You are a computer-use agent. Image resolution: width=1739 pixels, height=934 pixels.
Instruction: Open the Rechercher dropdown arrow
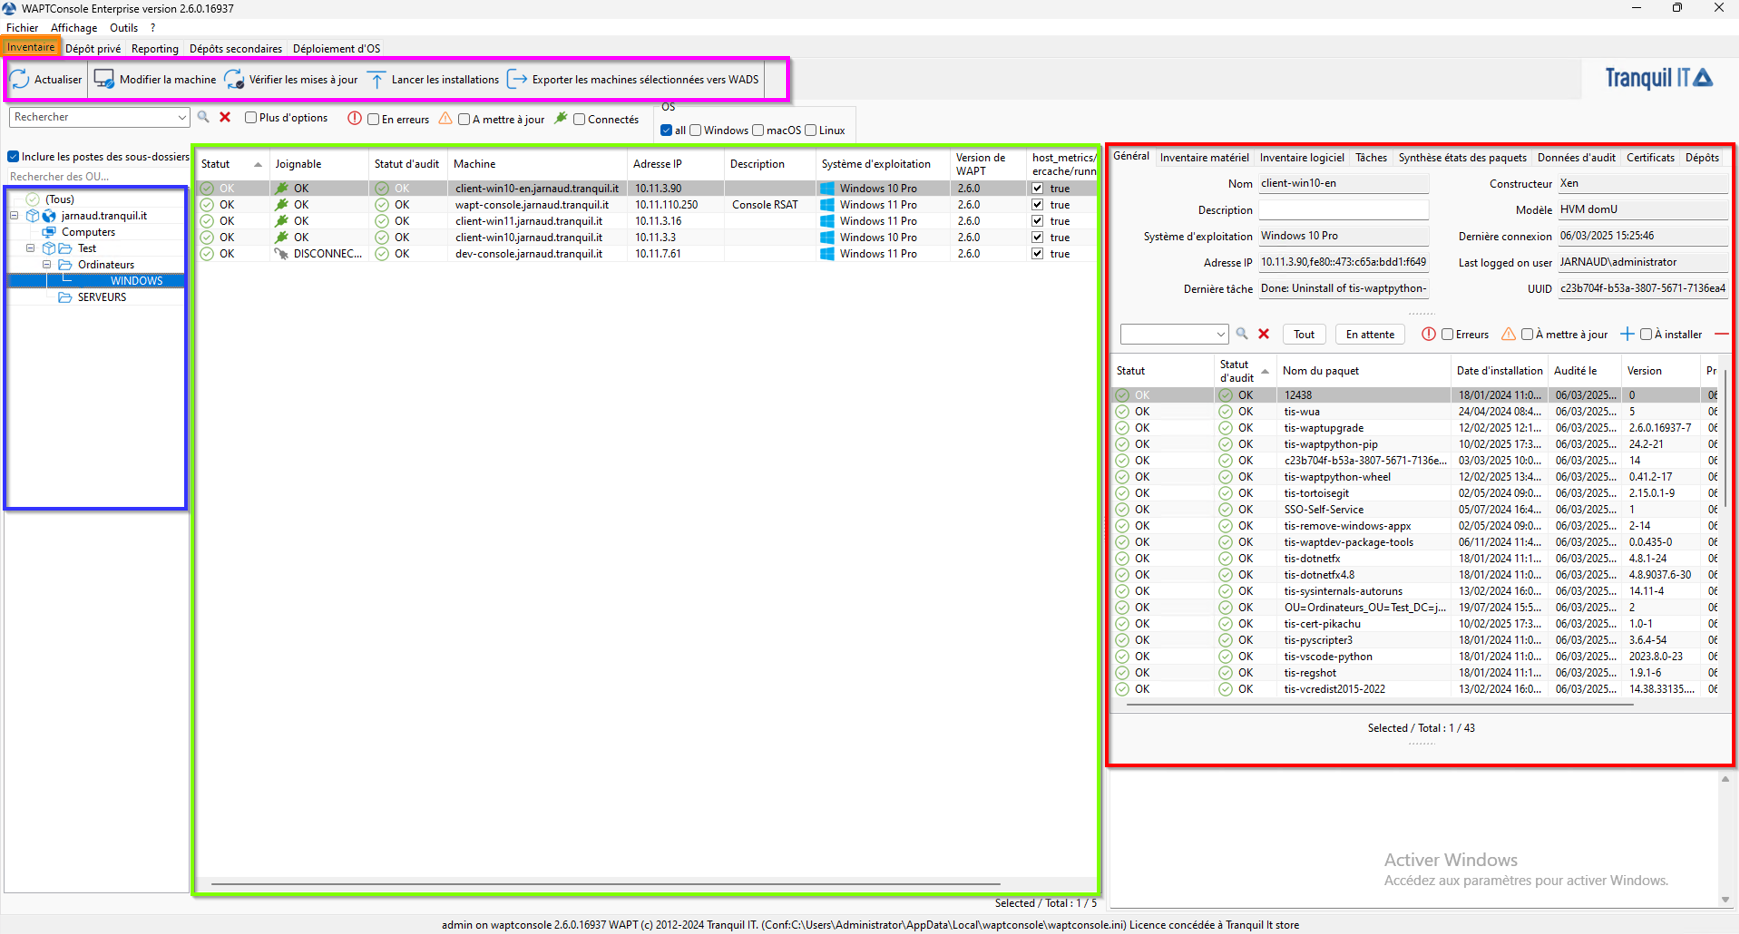(x=181, y=118)
